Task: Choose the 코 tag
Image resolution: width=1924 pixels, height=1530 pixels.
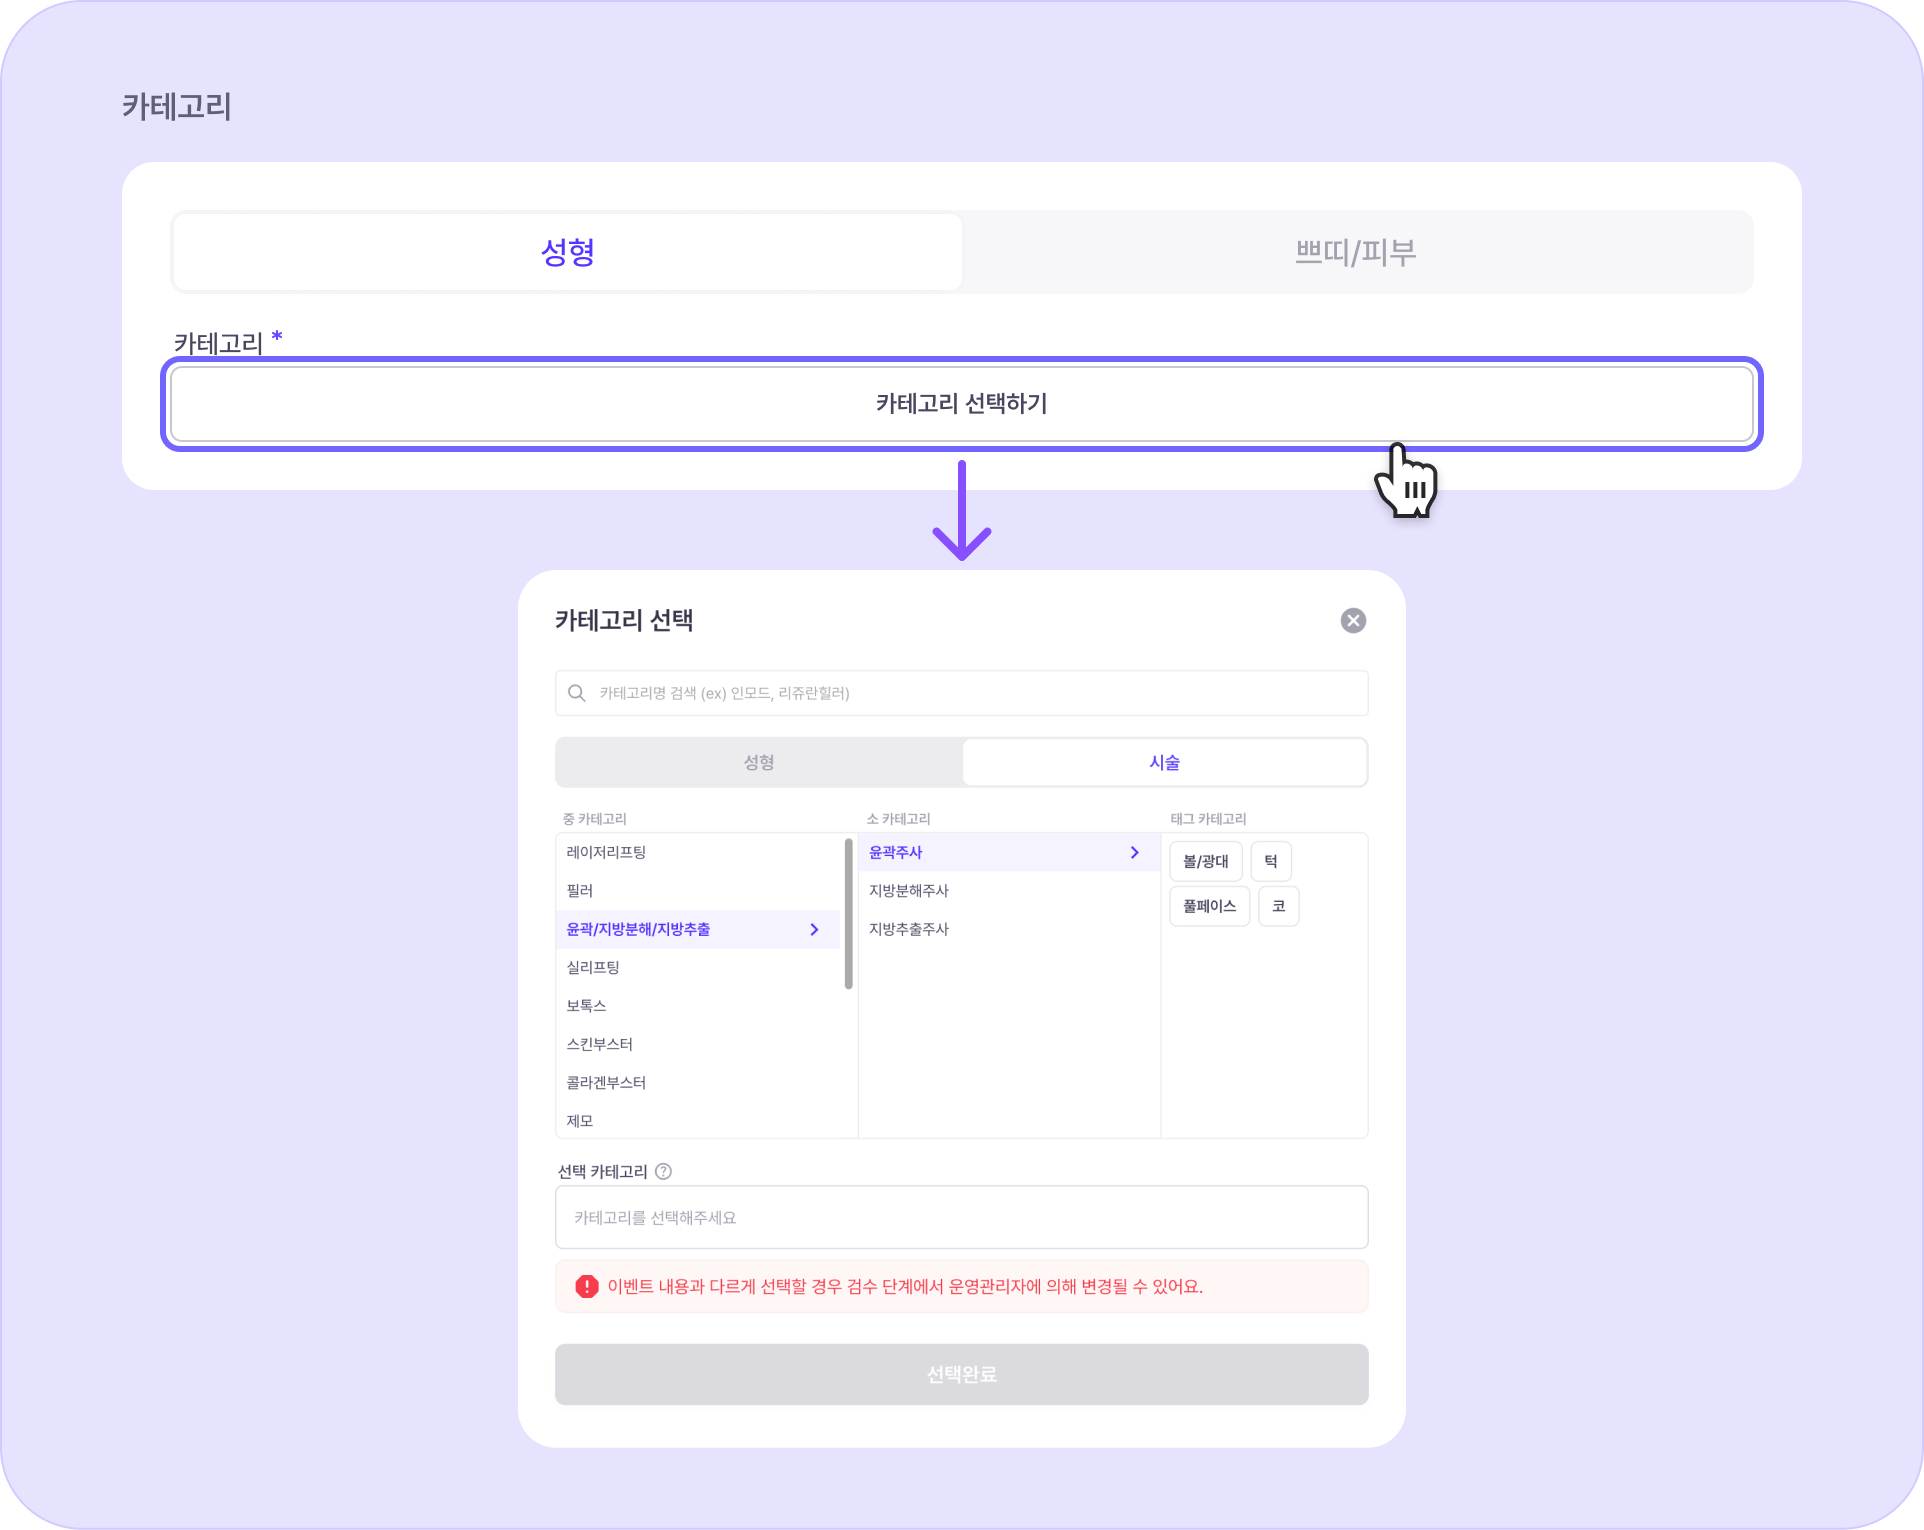Action: [1279, 906]
